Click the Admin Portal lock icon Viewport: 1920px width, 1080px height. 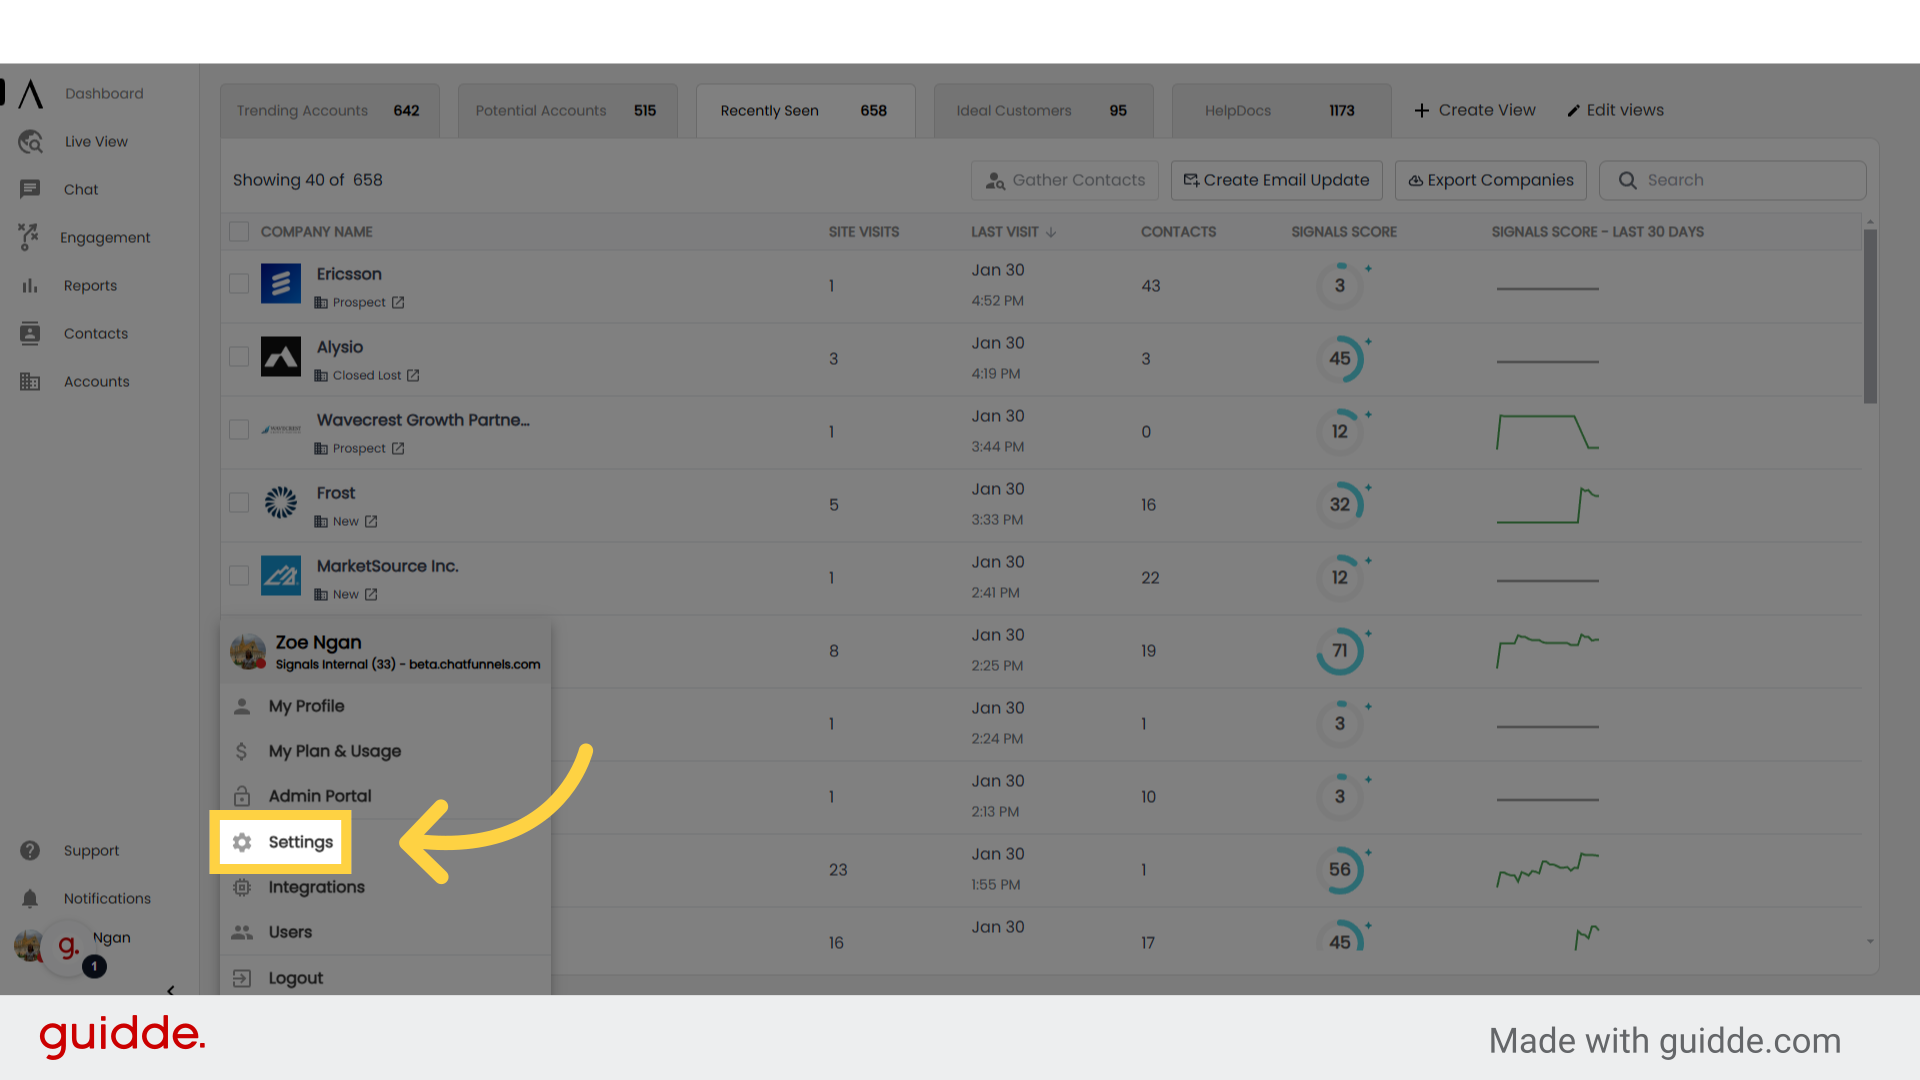pyautogui.click(x=242, y=796)
